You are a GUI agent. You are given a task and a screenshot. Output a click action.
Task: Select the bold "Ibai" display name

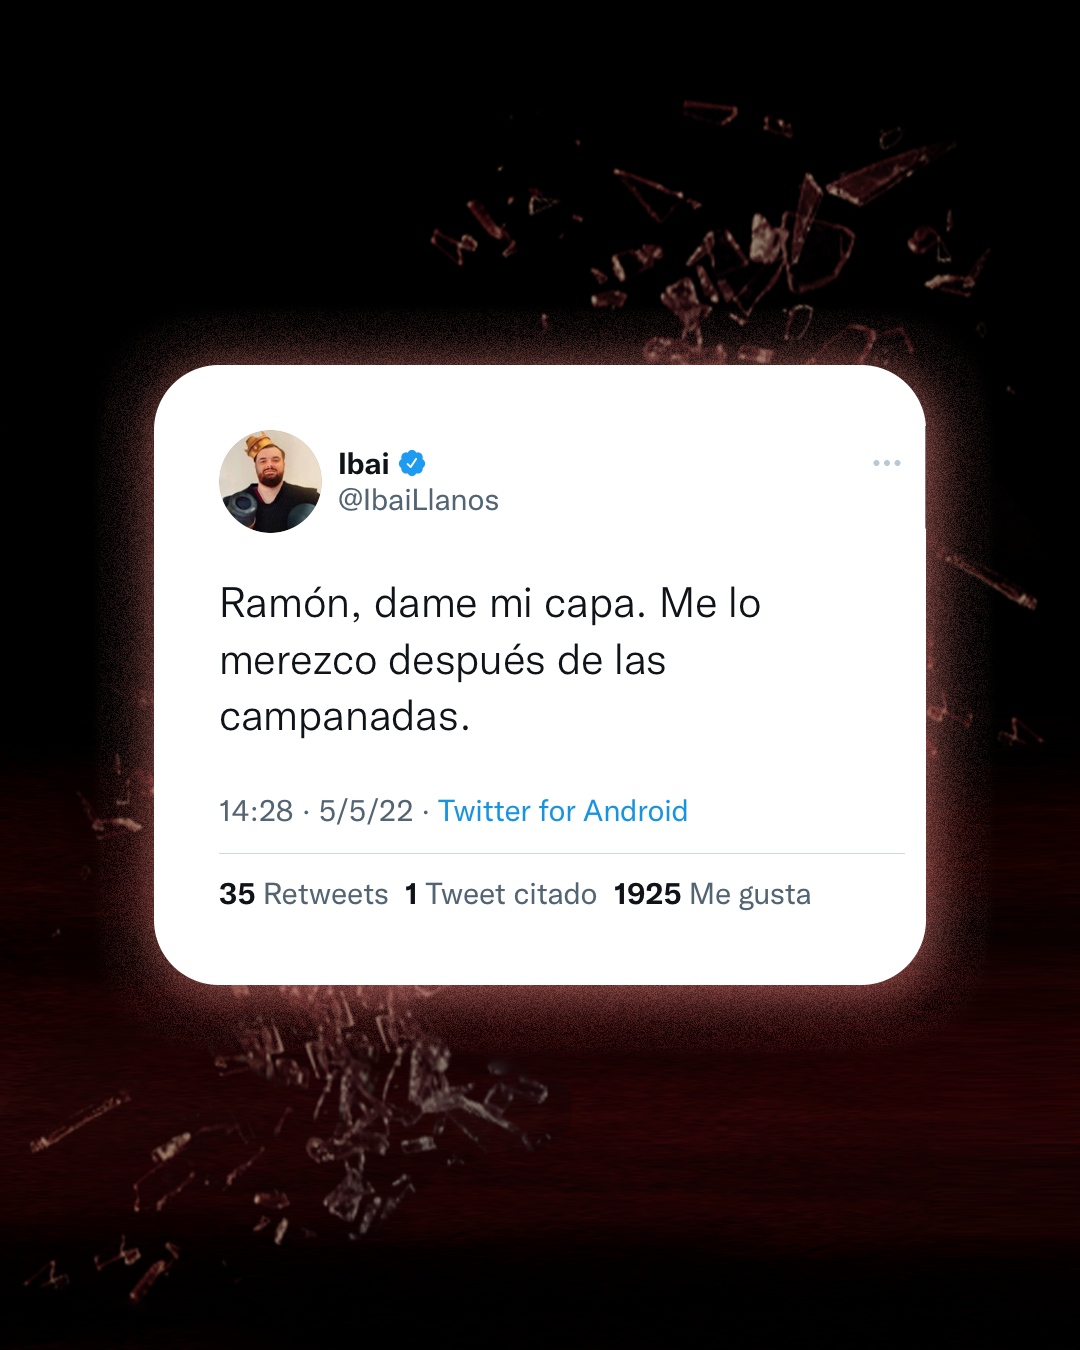pos(364,463)
